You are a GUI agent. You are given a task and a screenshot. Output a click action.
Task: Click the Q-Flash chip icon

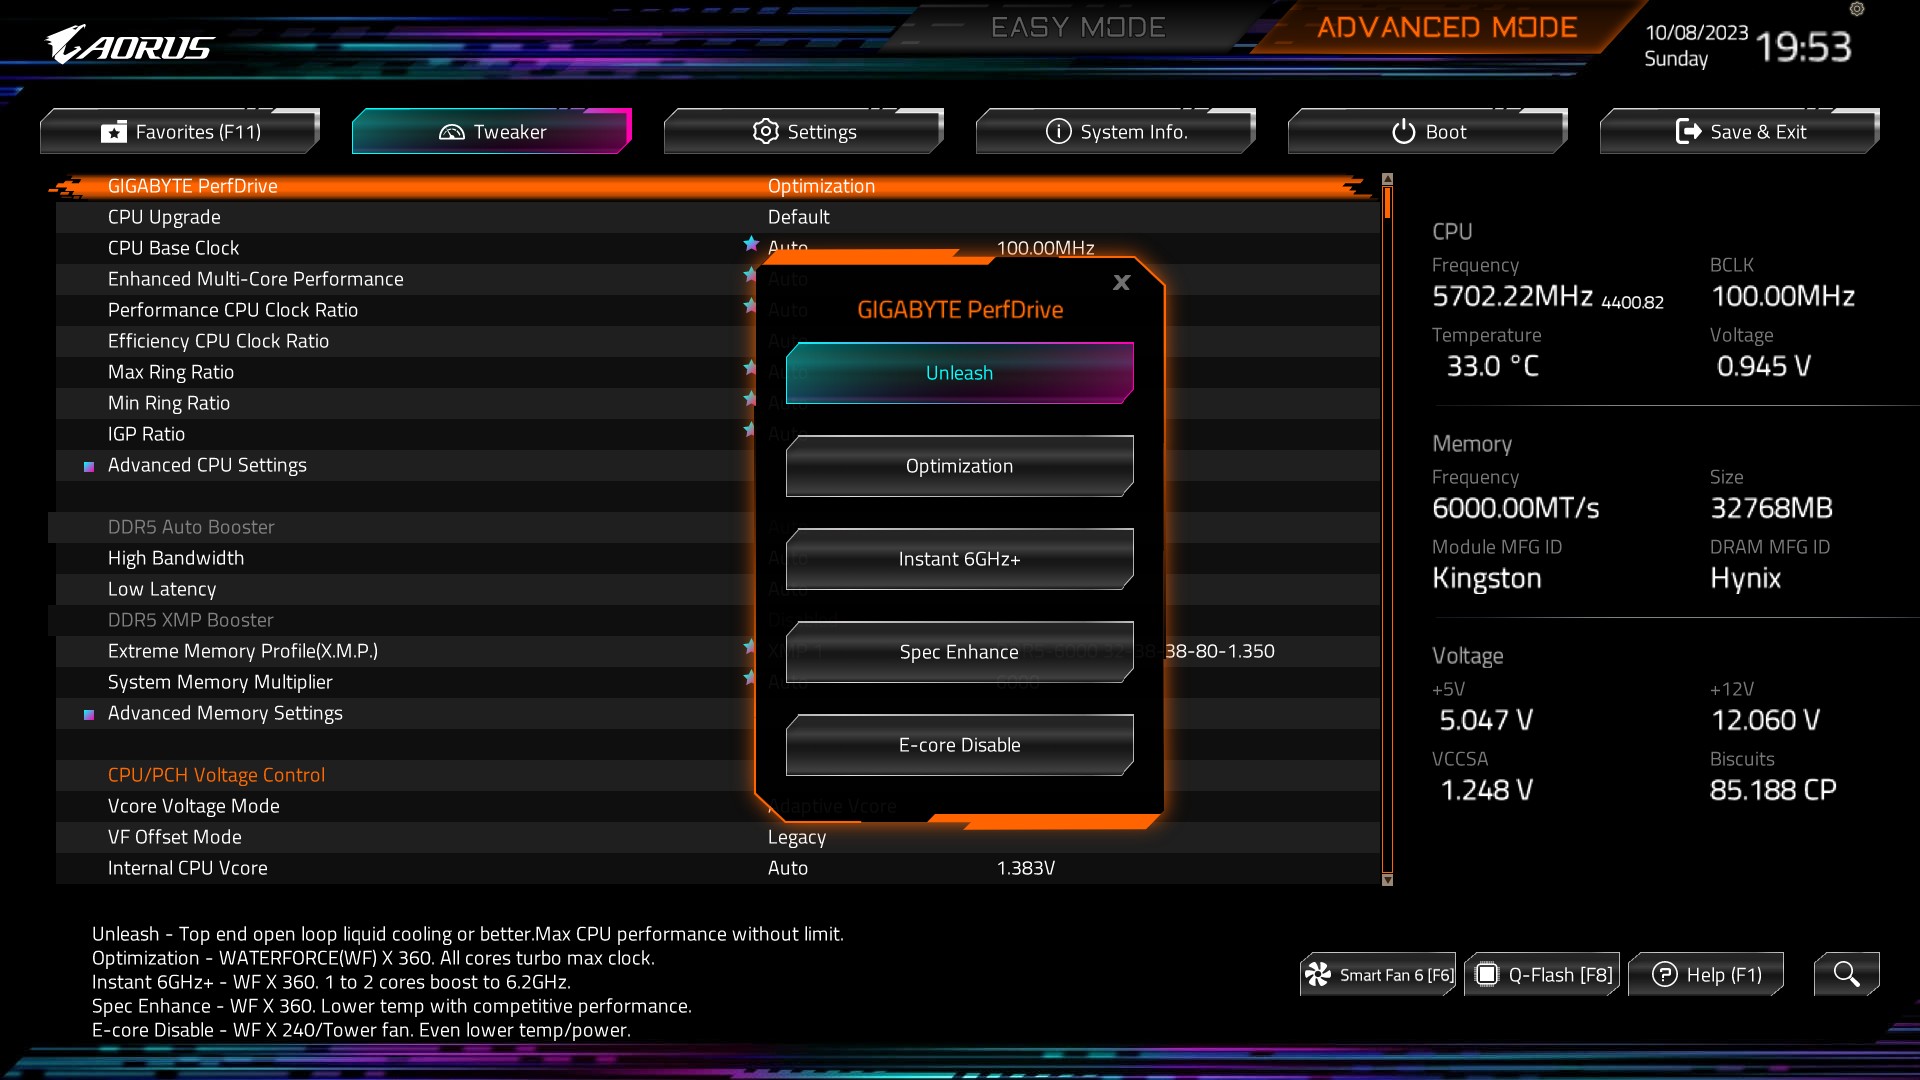[1487, 975]
